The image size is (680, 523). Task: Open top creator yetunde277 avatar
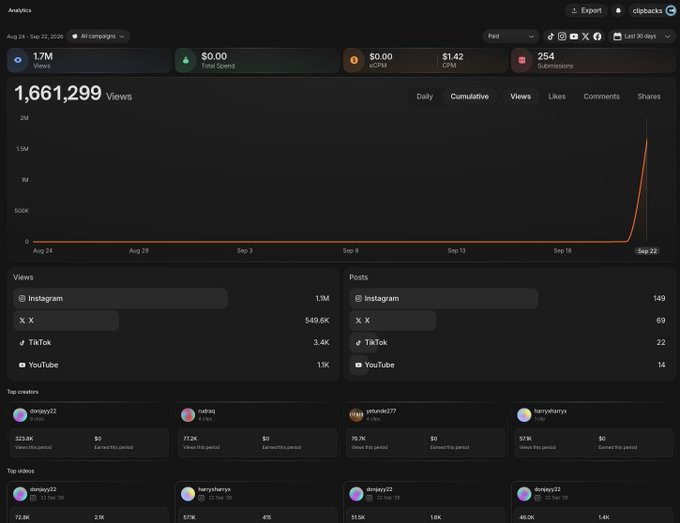356,415
